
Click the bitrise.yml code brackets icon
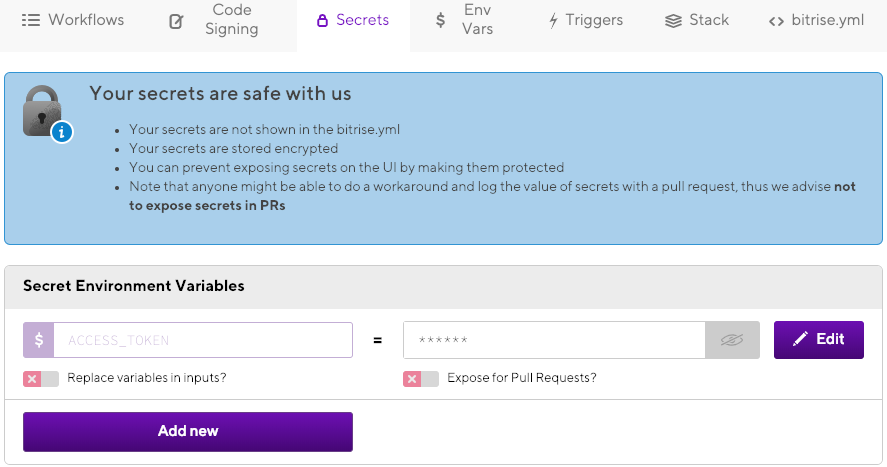point(776,20)
